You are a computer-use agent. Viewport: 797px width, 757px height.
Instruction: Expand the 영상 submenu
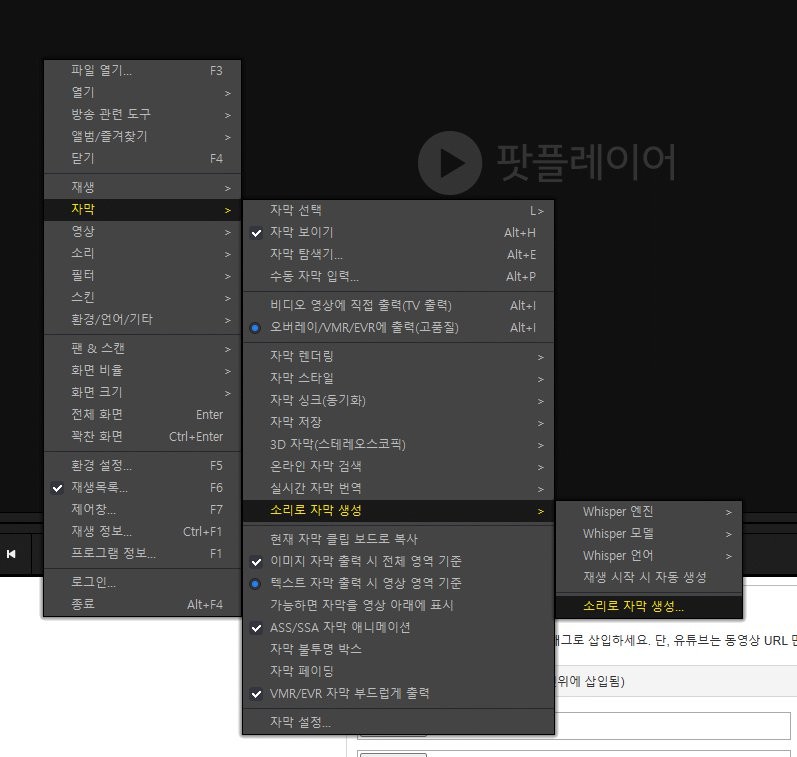pos(142,231)
